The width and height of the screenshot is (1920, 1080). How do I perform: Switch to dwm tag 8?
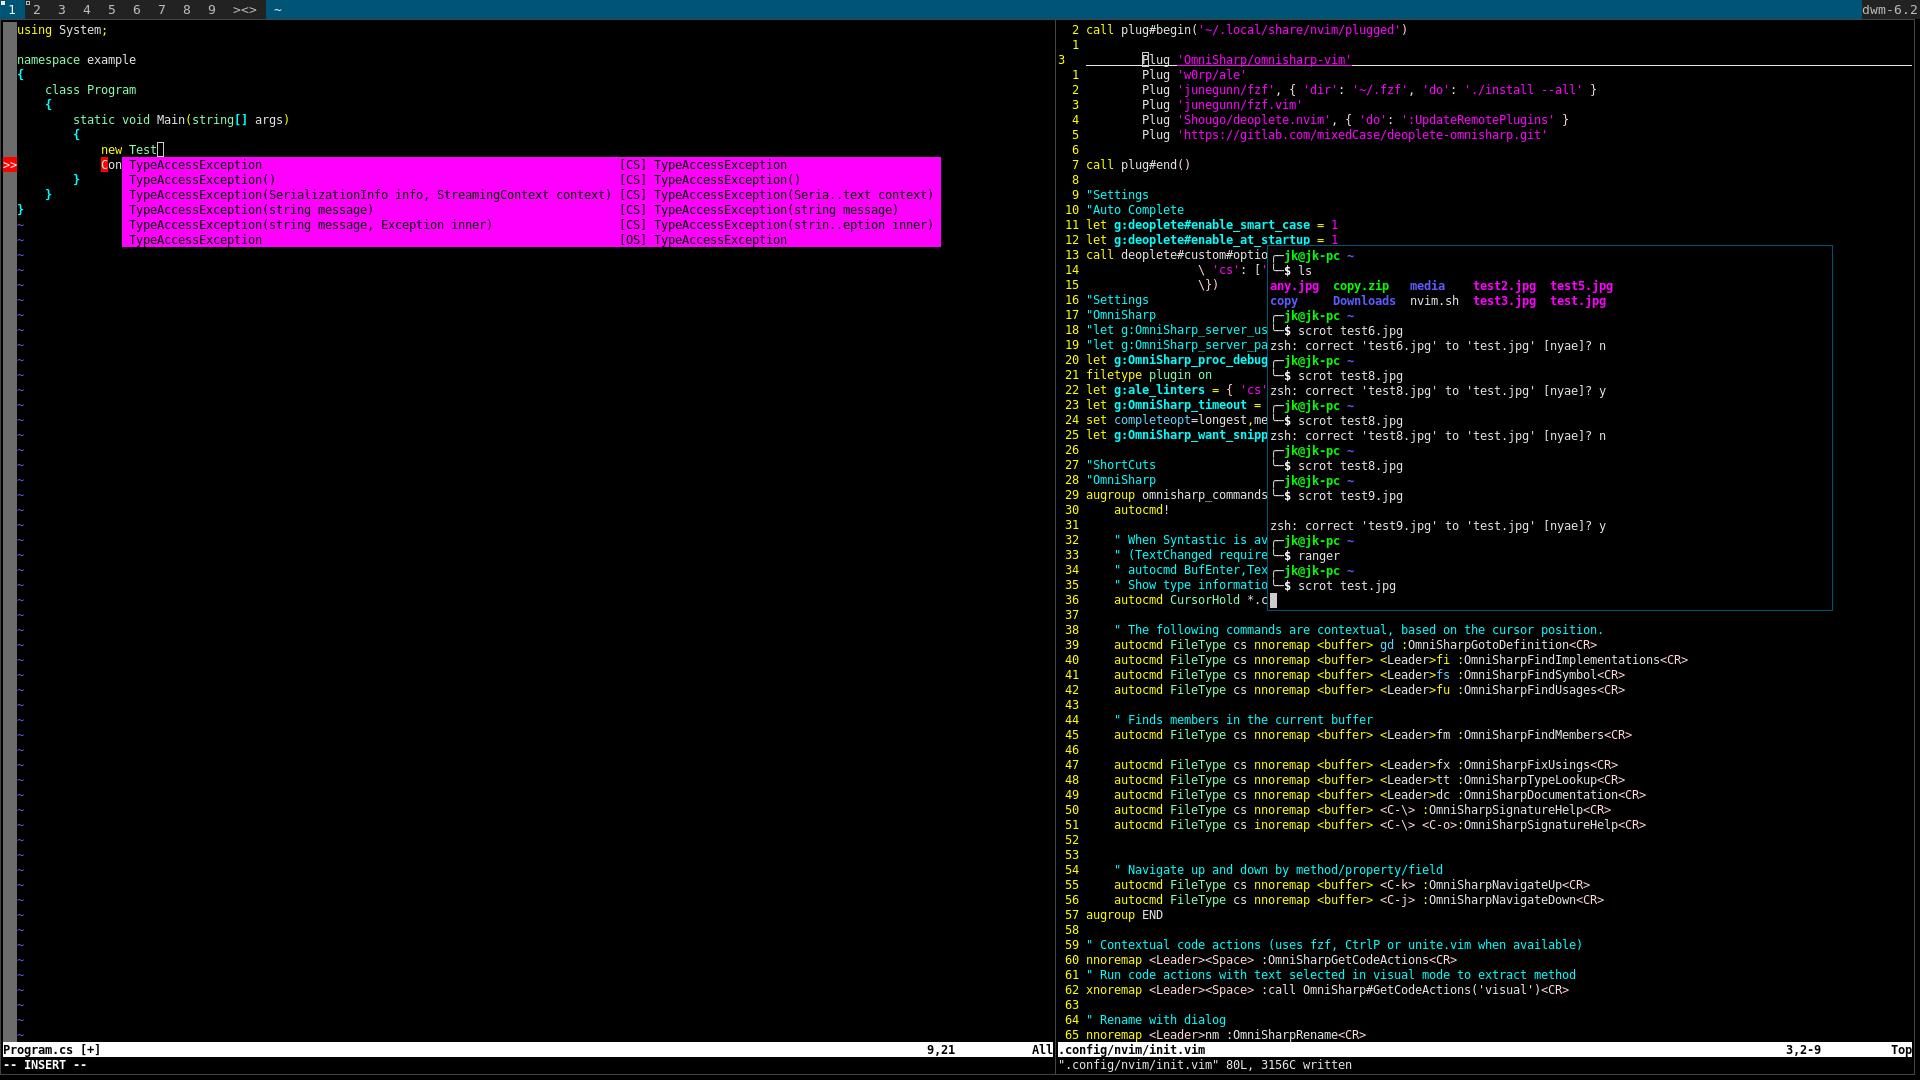(187, 9)
